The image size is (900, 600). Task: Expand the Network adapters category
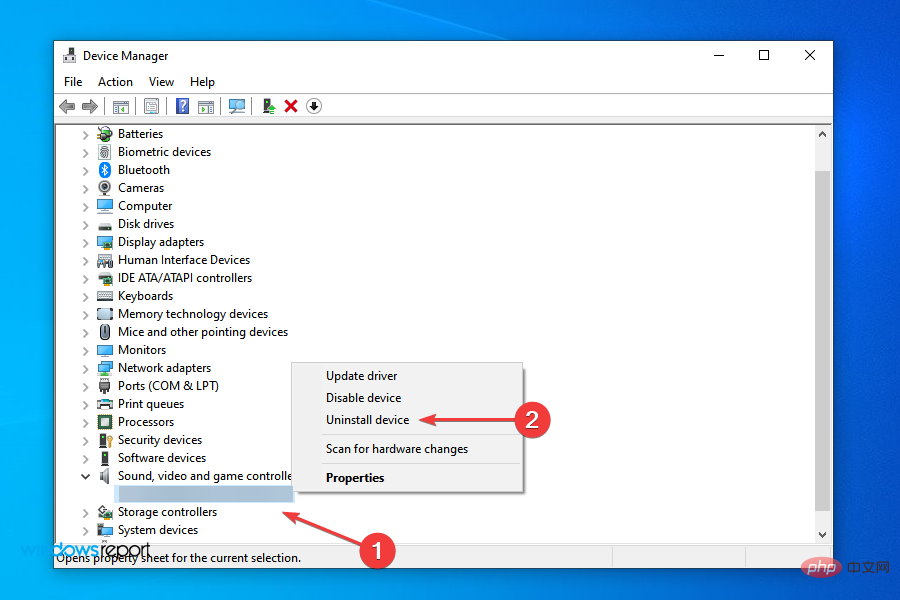(84, 367)
